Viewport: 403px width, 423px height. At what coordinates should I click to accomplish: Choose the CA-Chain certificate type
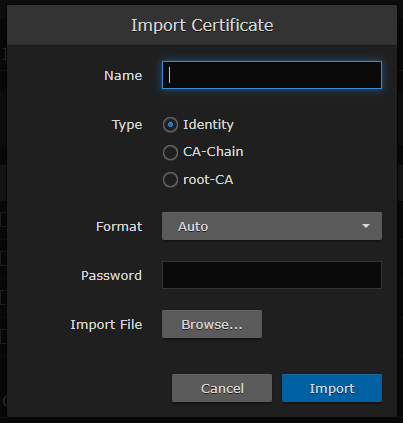[x=170, y=152]
